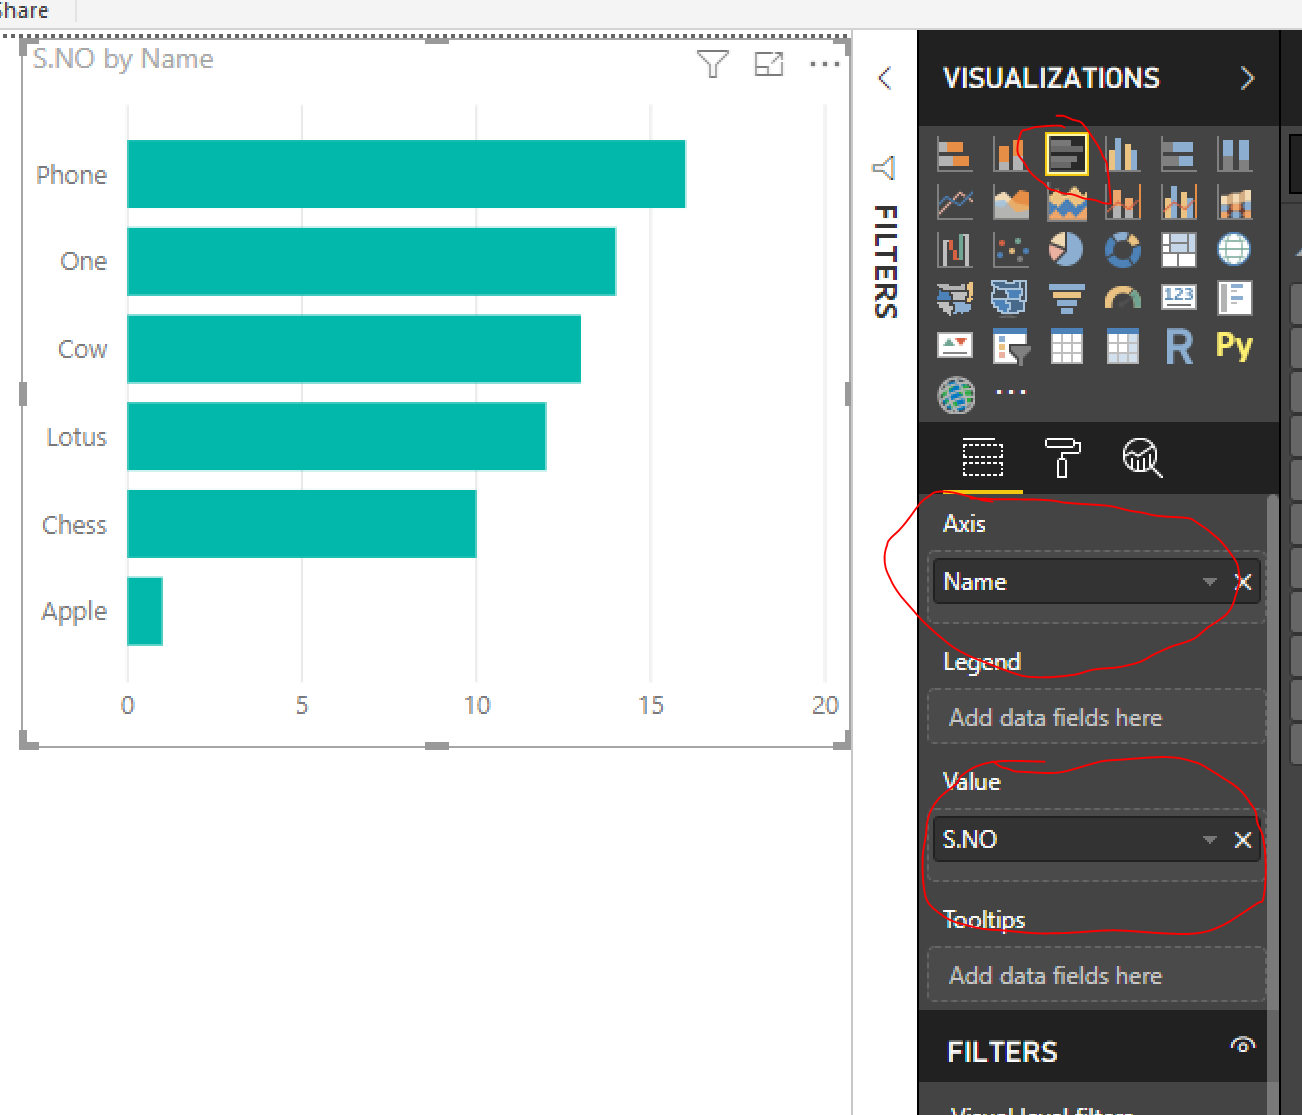Select the slicer visualization
Screen dimensions: 1302x1115
coord(1011,346)
